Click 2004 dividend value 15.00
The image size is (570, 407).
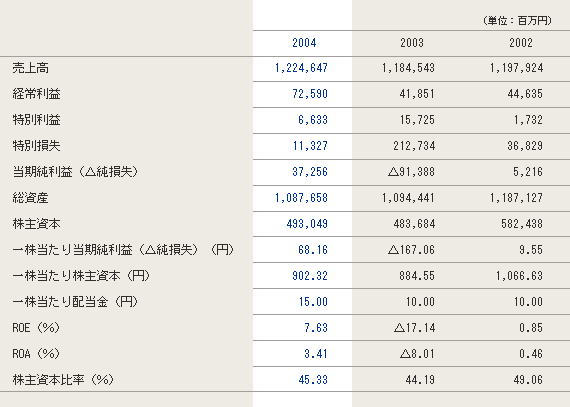coord(313,302)
